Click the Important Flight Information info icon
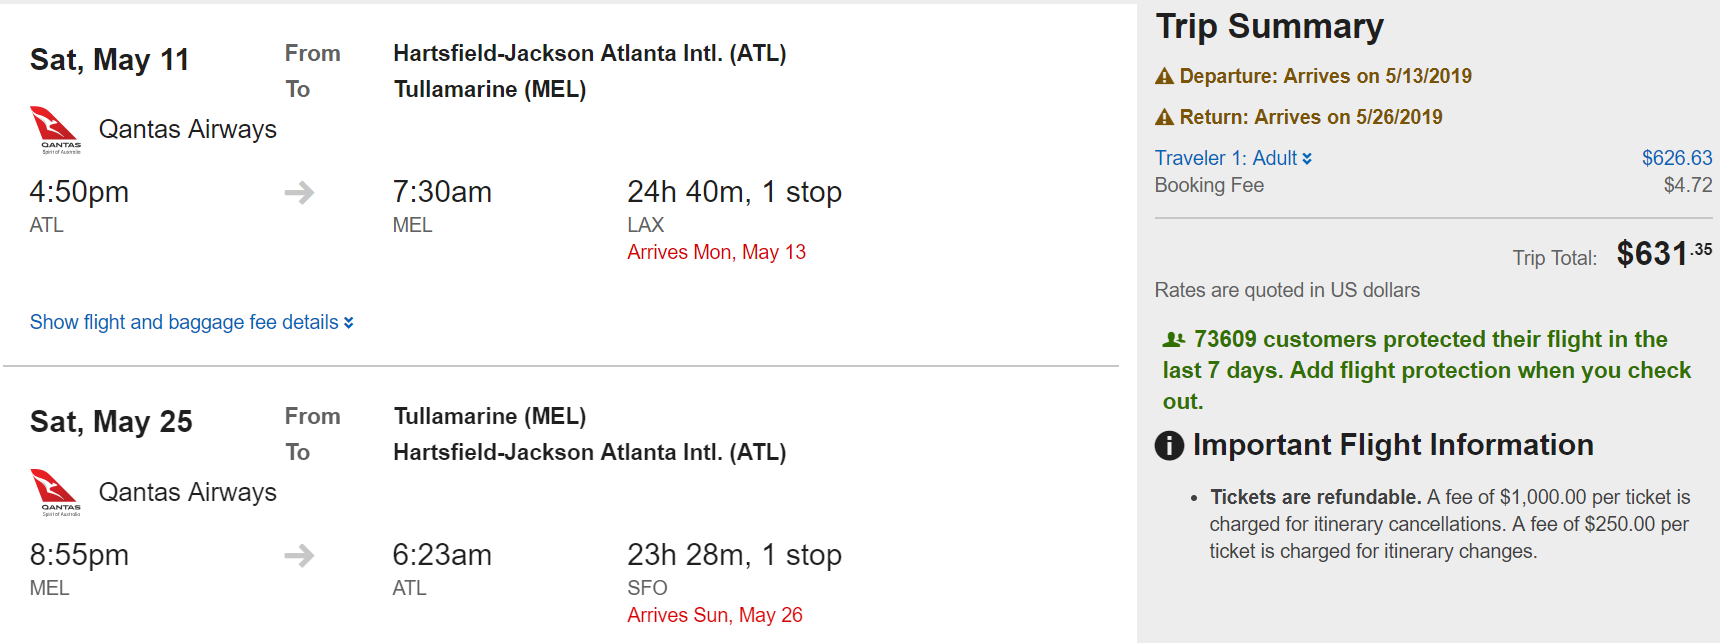Image resolution: width=1720 pixels, height=643 pixels. pos(1169,445)
